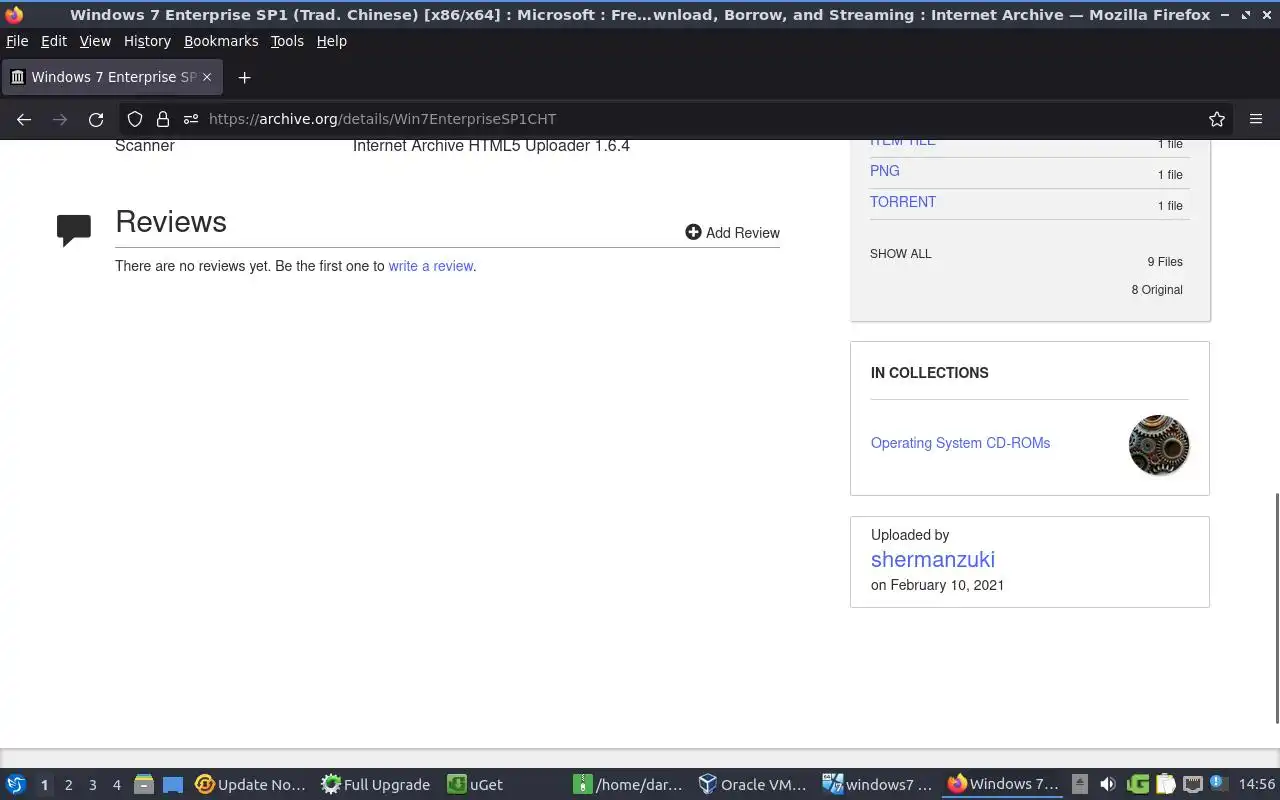Image resolution: width=1280 pixels, height=800 pixels.
Task: Click the Add Review link
Action: click(x=733, y=232)
